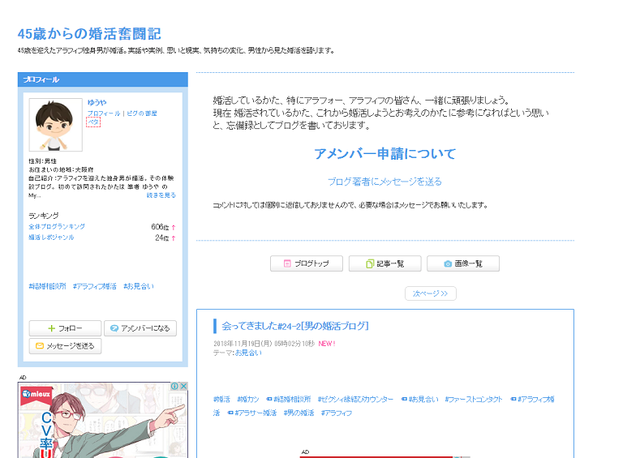The width and height of the screenshot is (640, 458).
Task: Open the blog title 45歳からの婚活奮闘記
Action: (x=89, y=33)
